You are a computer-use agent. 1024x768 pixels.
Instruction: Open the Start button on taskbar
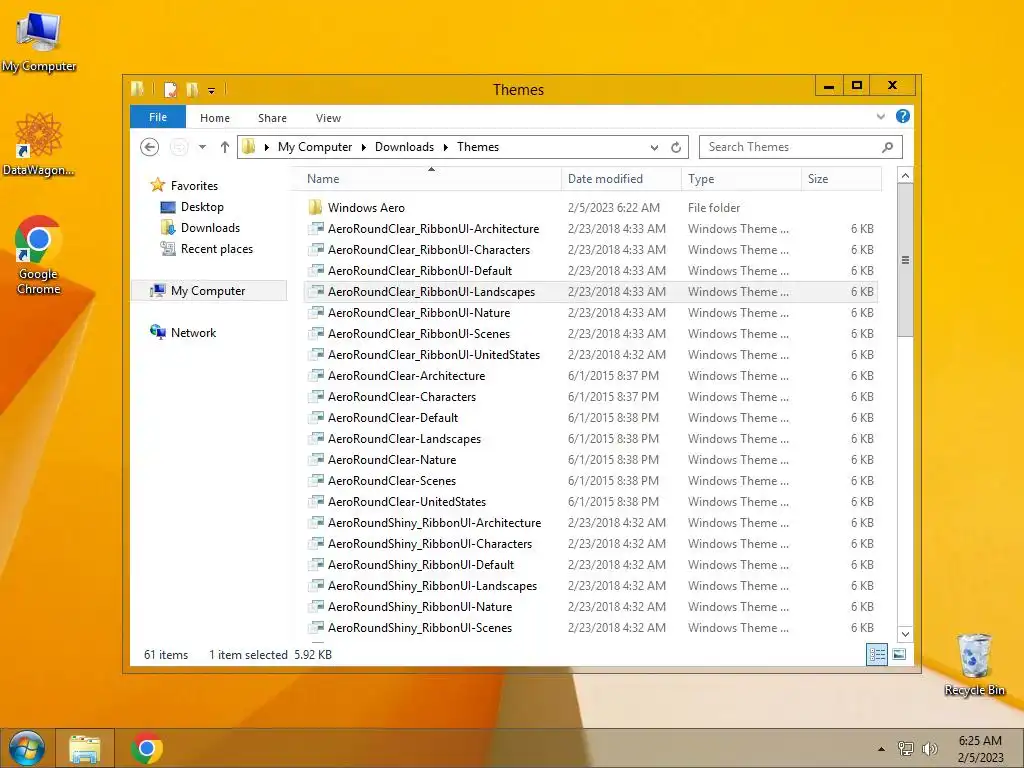27,748
